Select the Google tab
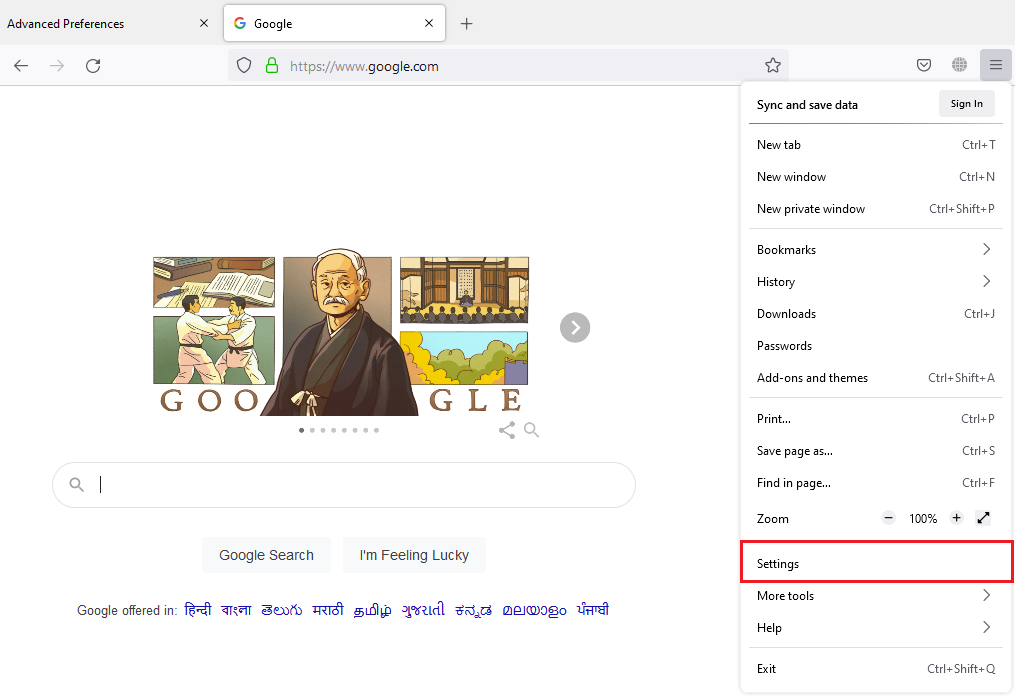This screenshot has height=700, width=1025. pos(334,24)
